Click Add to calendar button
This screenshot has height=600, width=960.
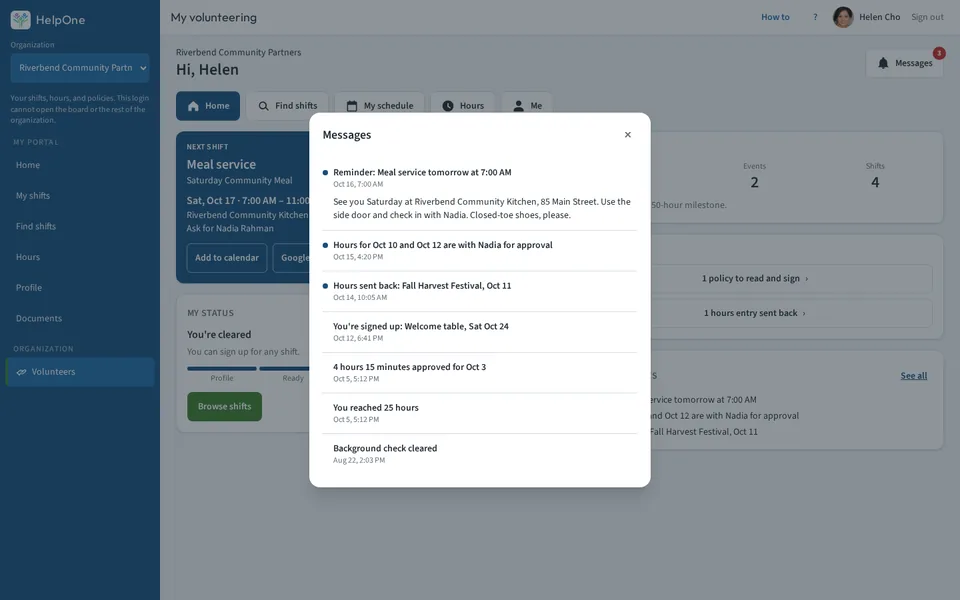227,258
